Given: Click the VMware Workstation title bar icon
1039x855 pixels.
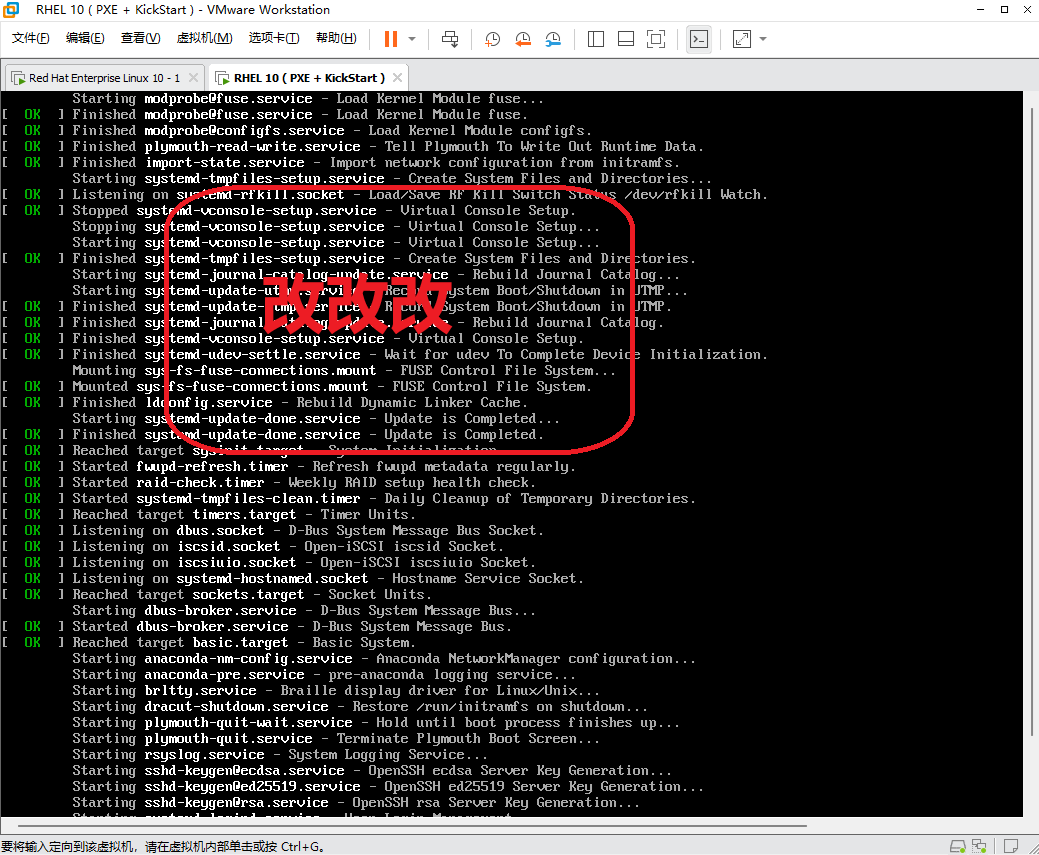Looking at the screenshot, I should [11, 9].
